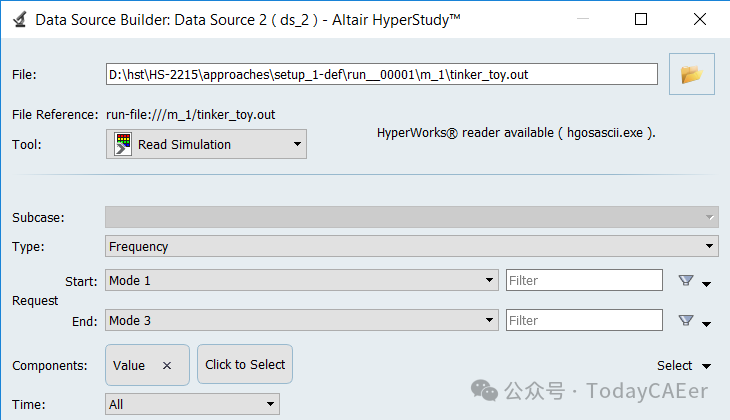Click in the File path field

coord(382,75)
